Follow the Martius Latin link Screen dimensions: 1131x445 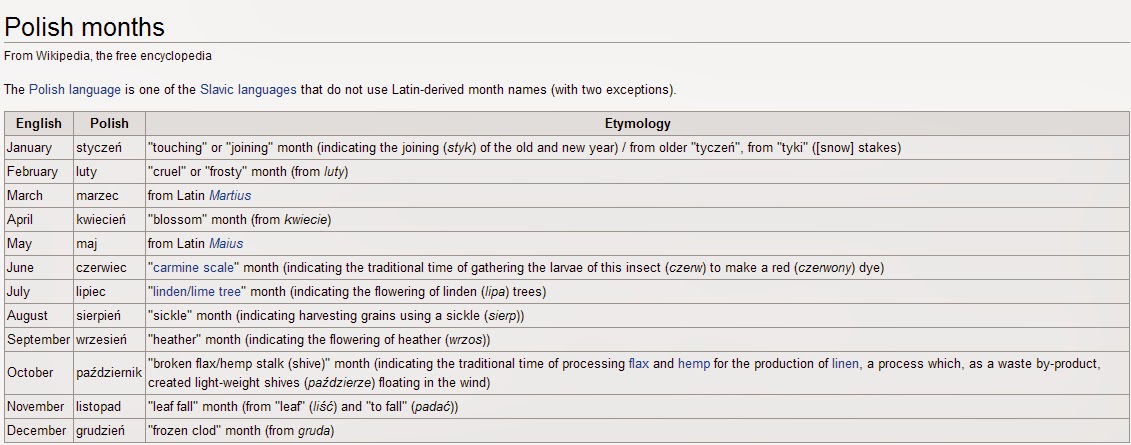coord(230,195)
